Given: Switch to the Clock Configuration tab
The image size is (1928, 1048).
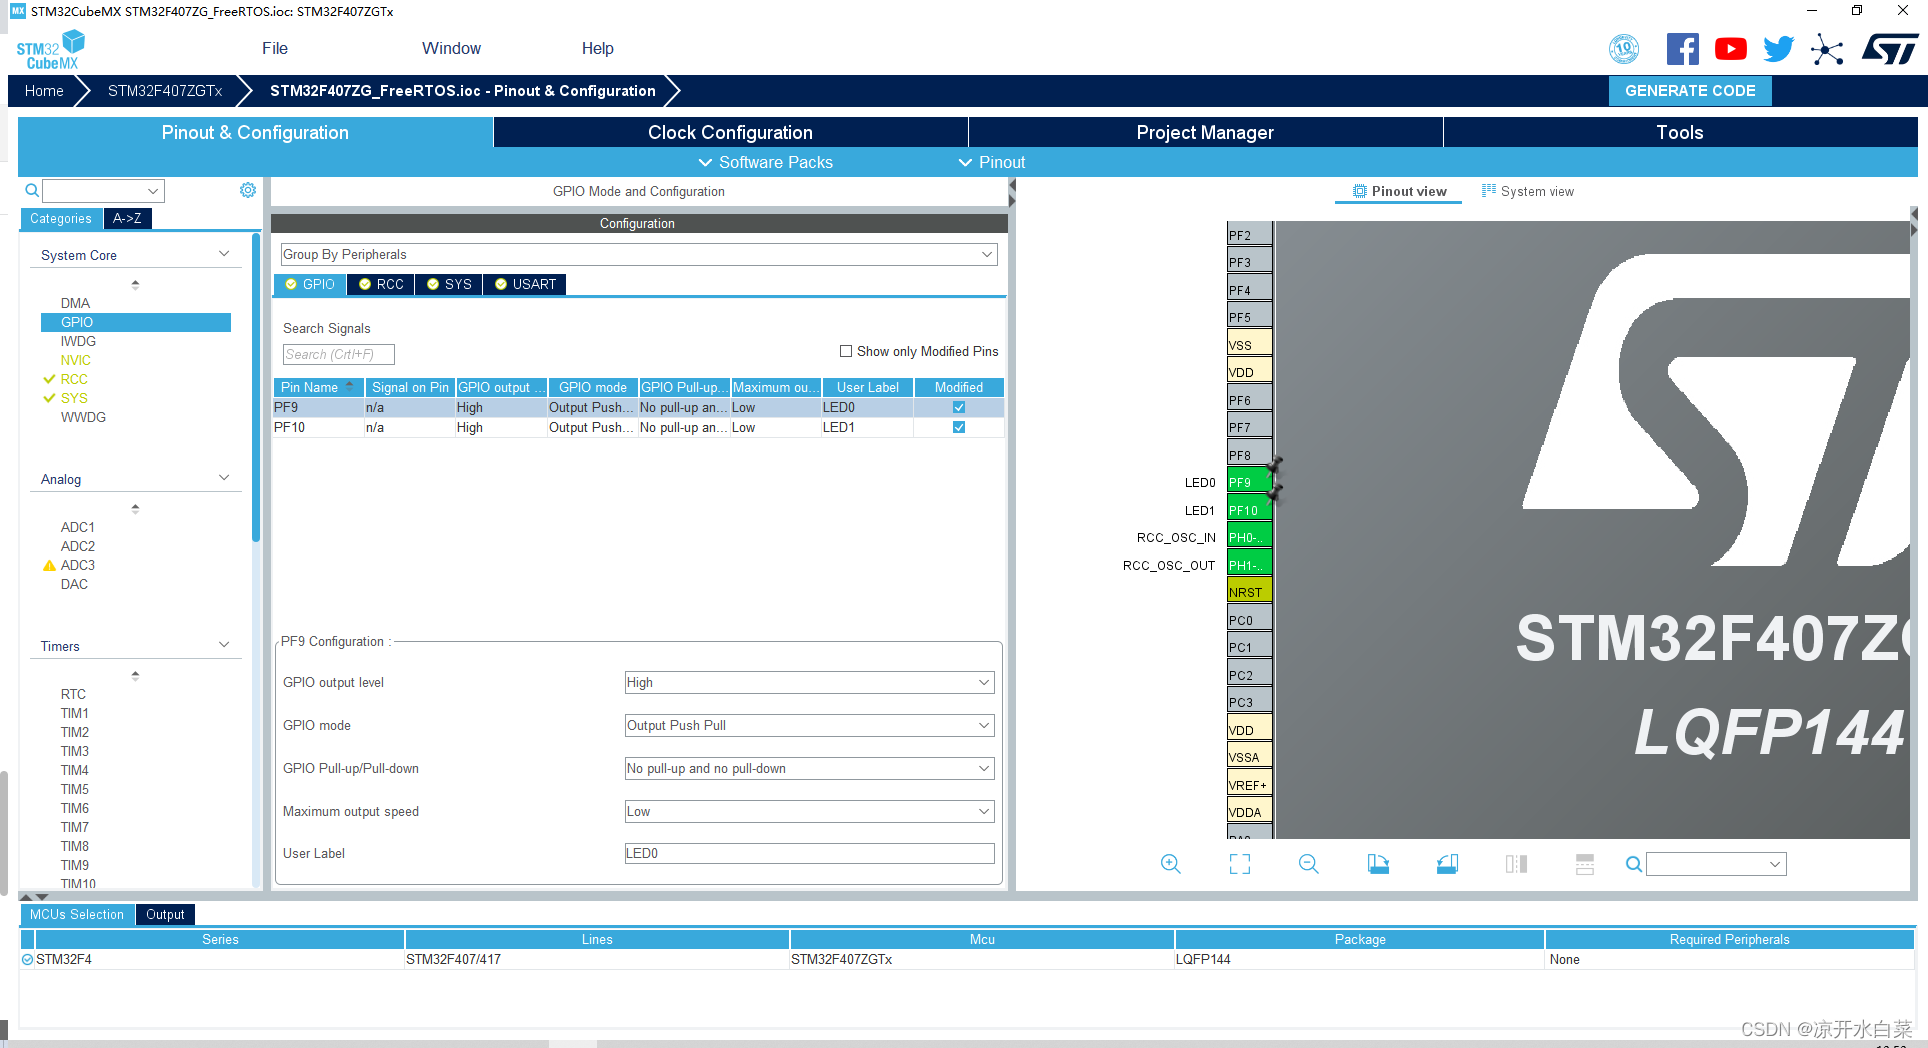Looking at the screenshot, I should pyautogui.click(x=730, y=132).
